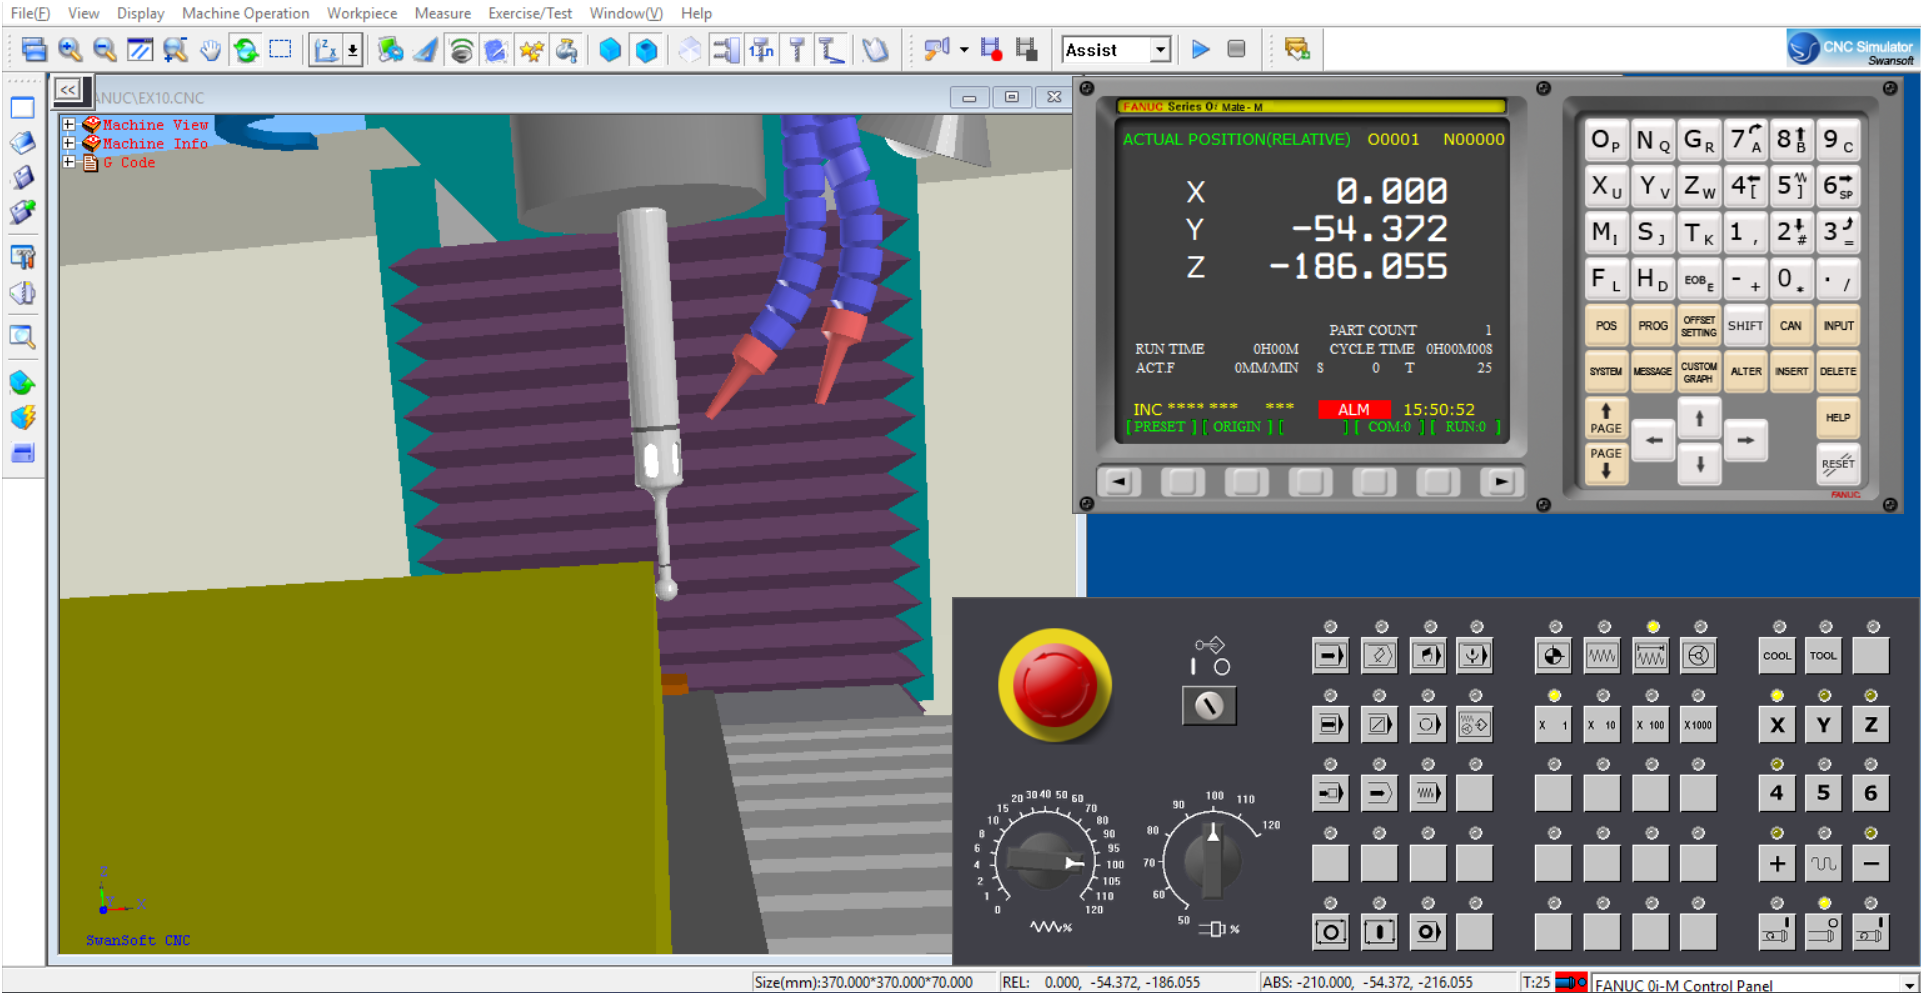This screenshot has width=1923, height=995.
Task: Click the CYCLE START circle button
Action: point(1330,932)
